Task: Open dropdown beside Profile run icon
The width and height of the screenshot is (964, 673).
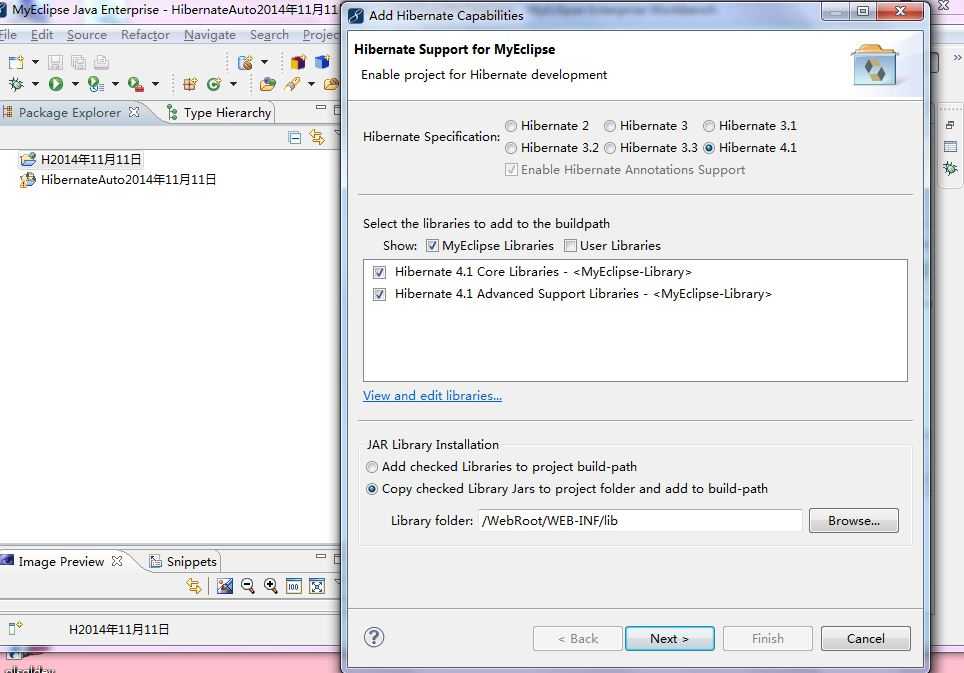Action: point(115,84)
